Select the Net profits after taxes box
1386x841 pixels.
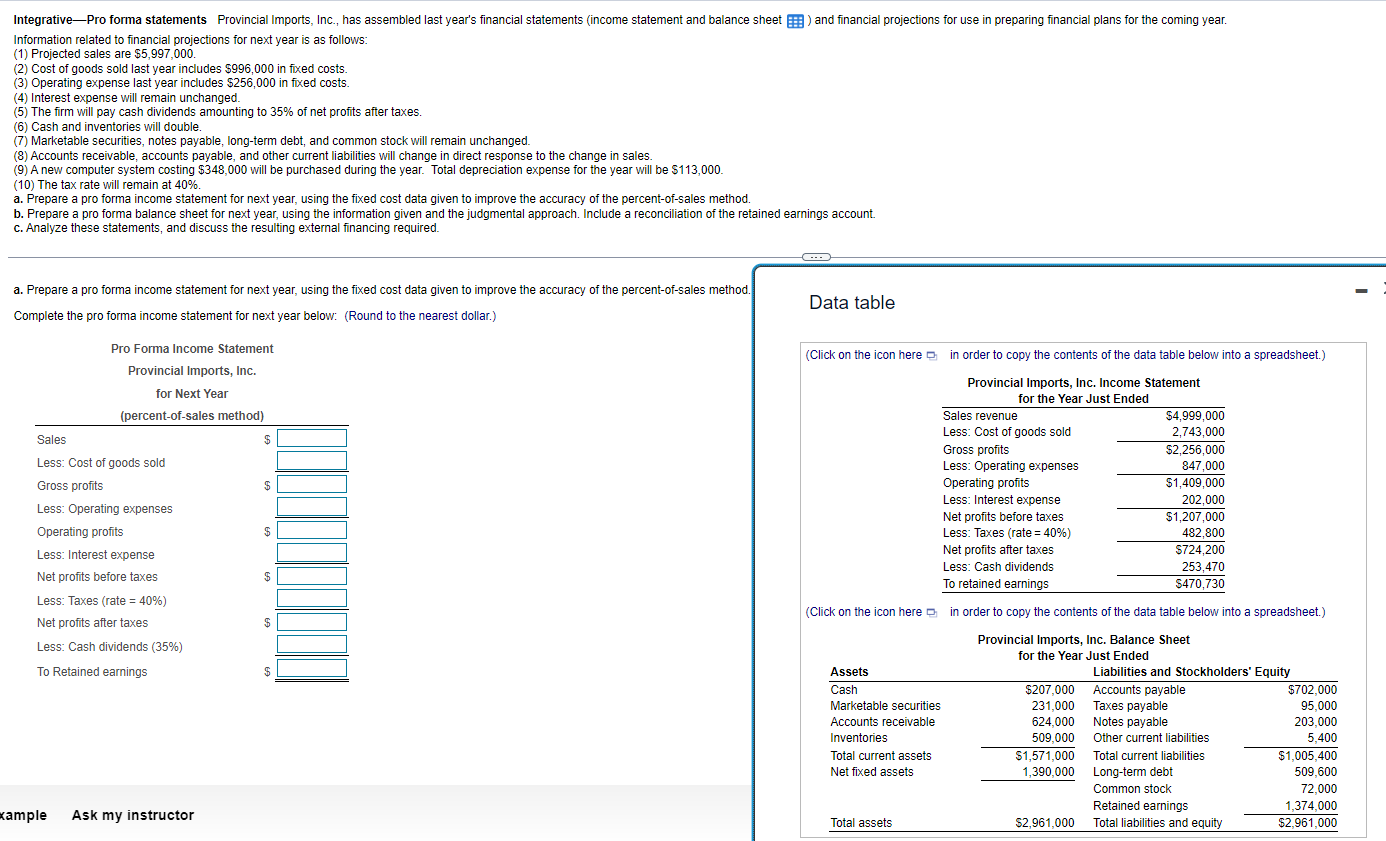coord(312,621)
